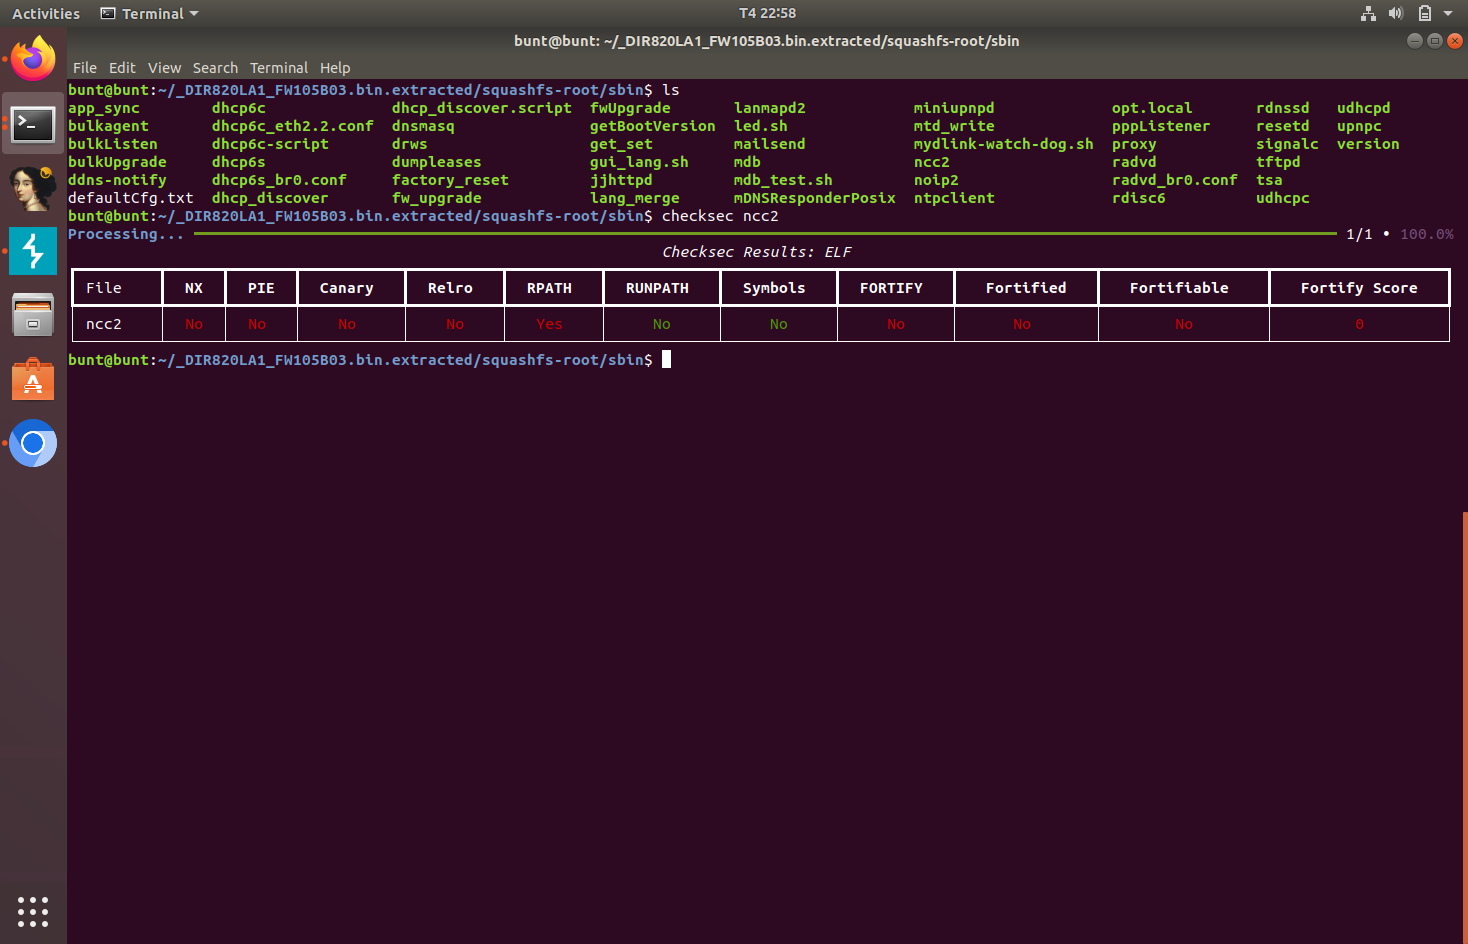
Task: Click the 100.0% progress value
Action: pyautogui.click(x=1427, y=234)
